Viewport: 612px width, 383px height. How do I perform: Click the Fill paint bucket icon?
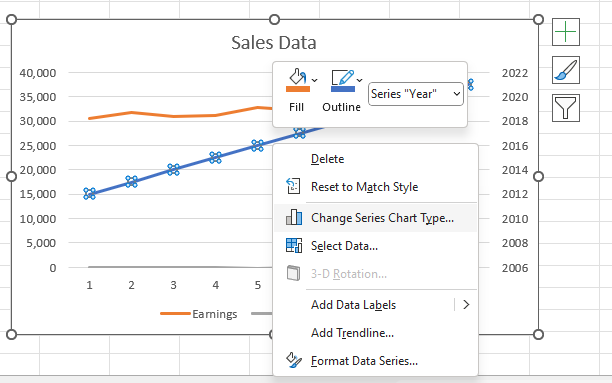point(298,77)
